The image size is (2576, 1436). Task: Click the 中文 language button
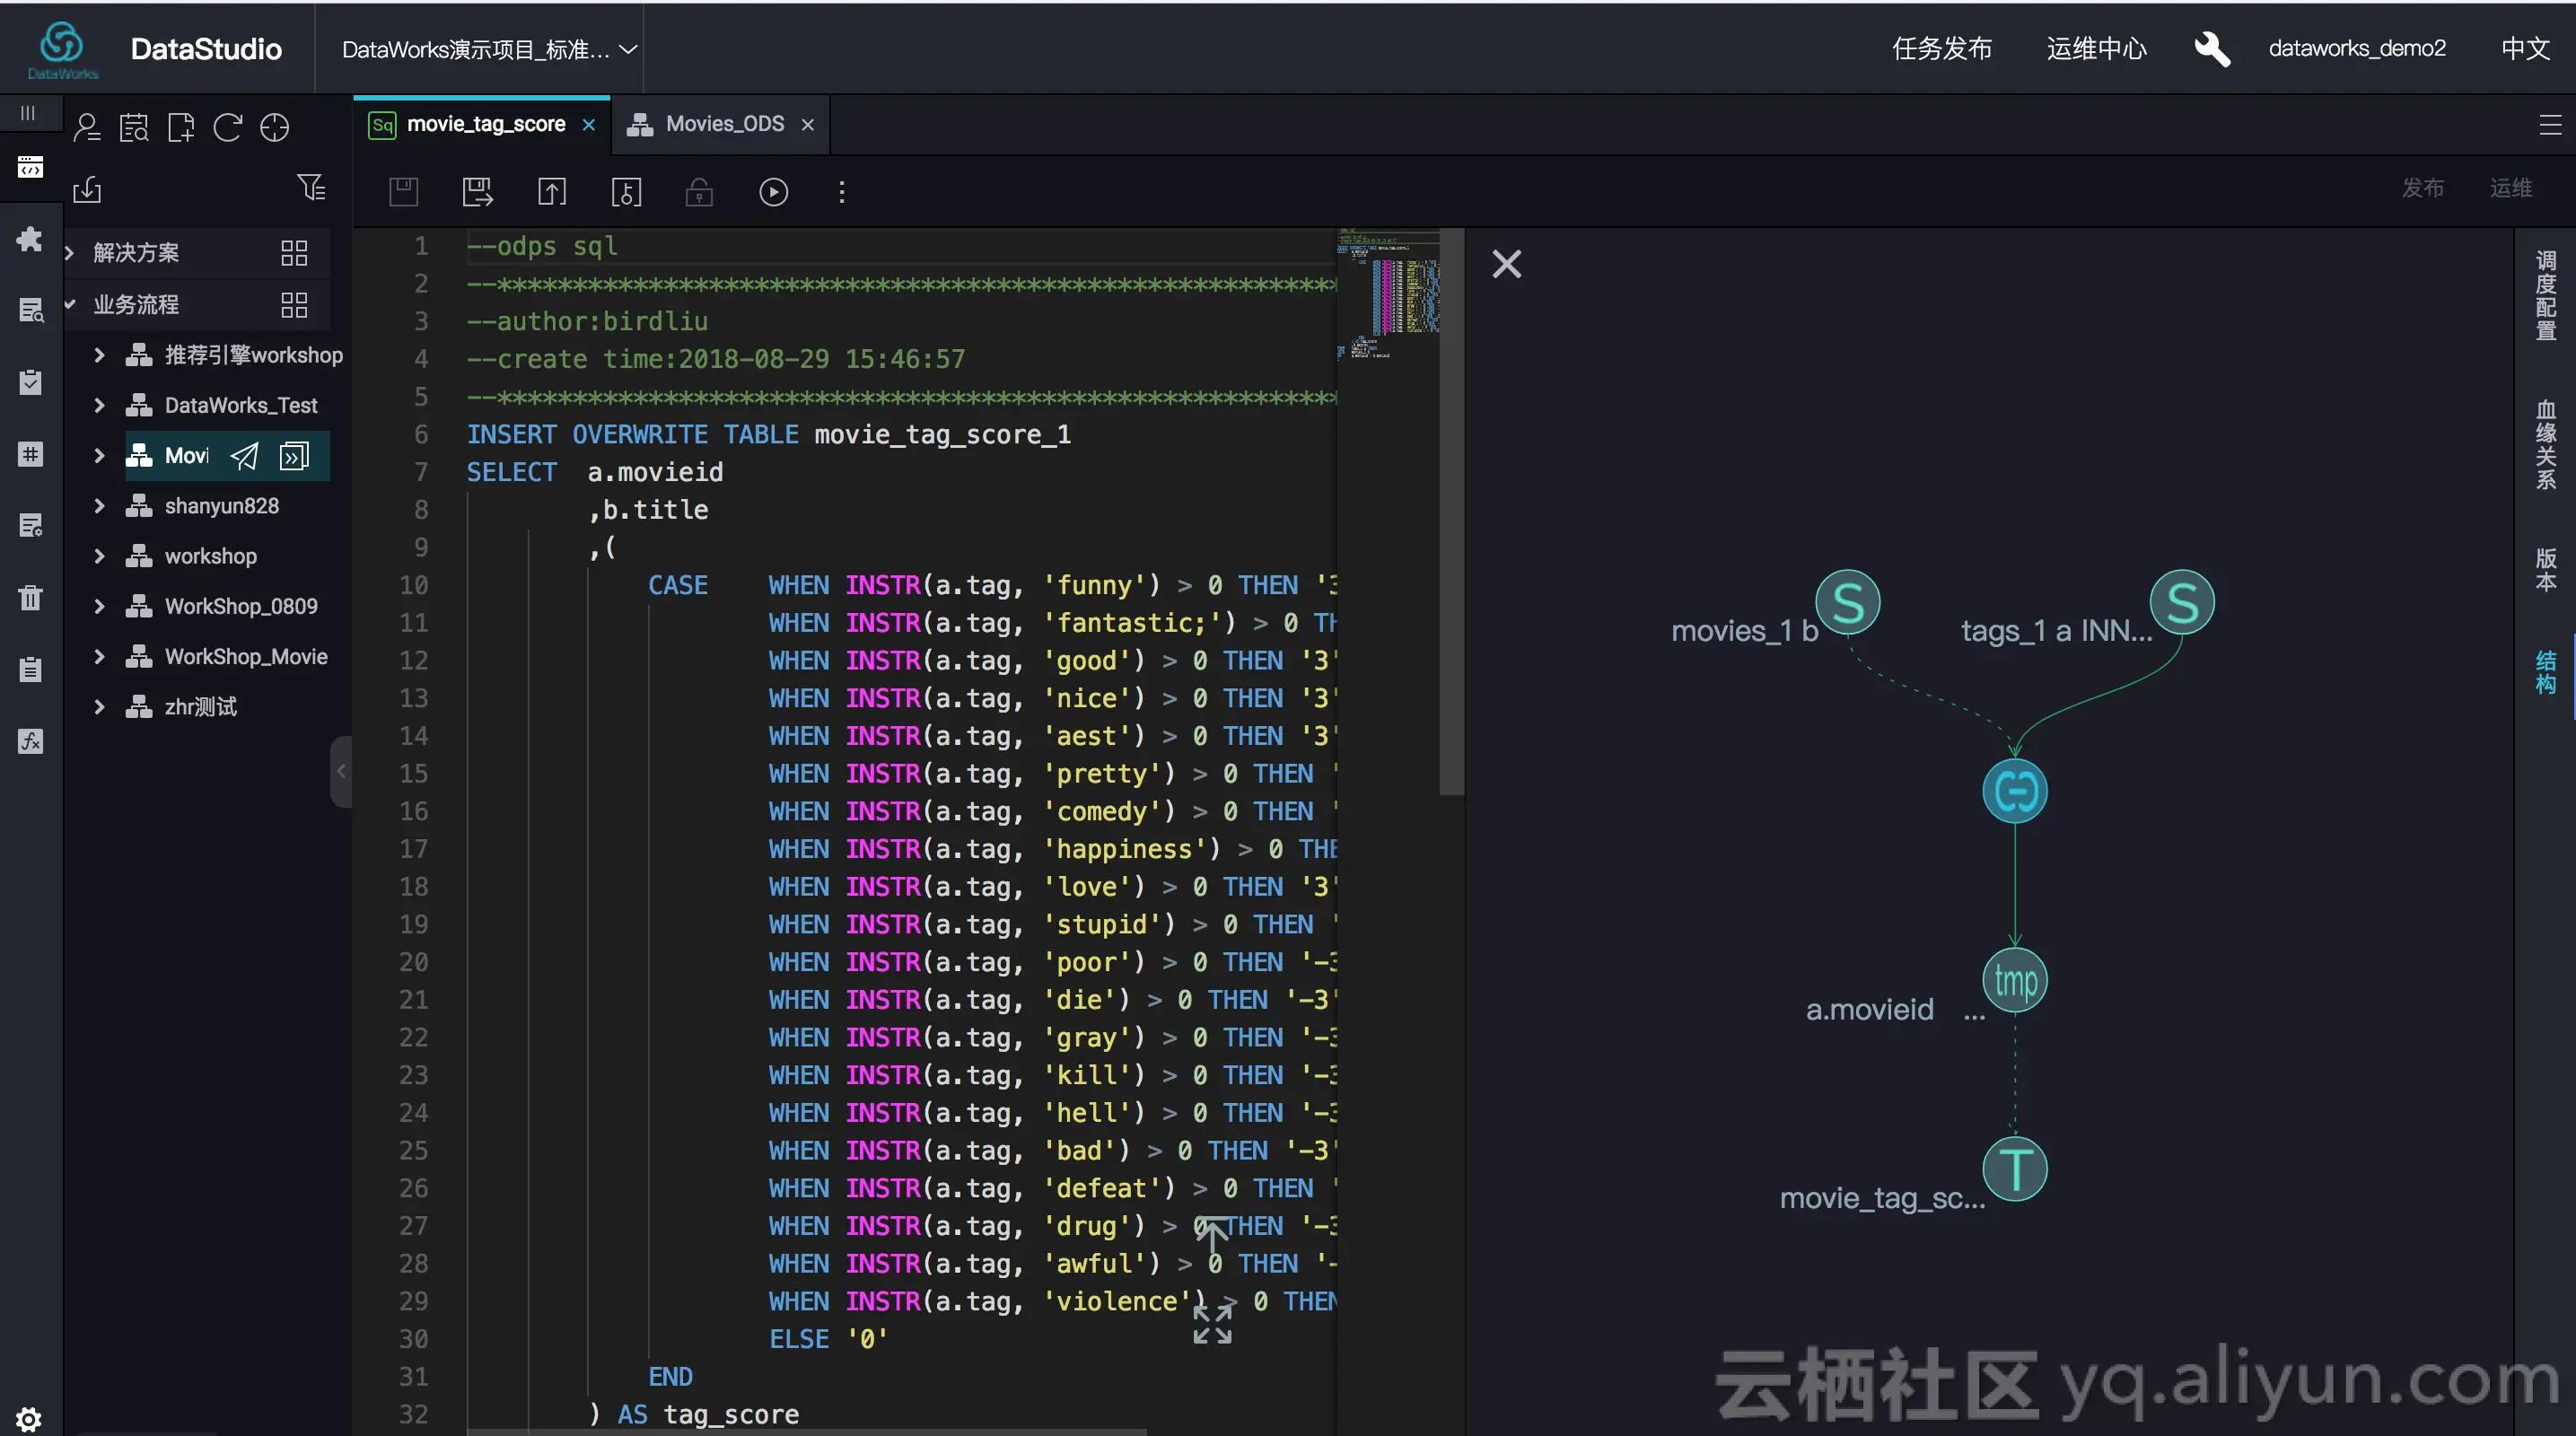(x=2523, y=48)
